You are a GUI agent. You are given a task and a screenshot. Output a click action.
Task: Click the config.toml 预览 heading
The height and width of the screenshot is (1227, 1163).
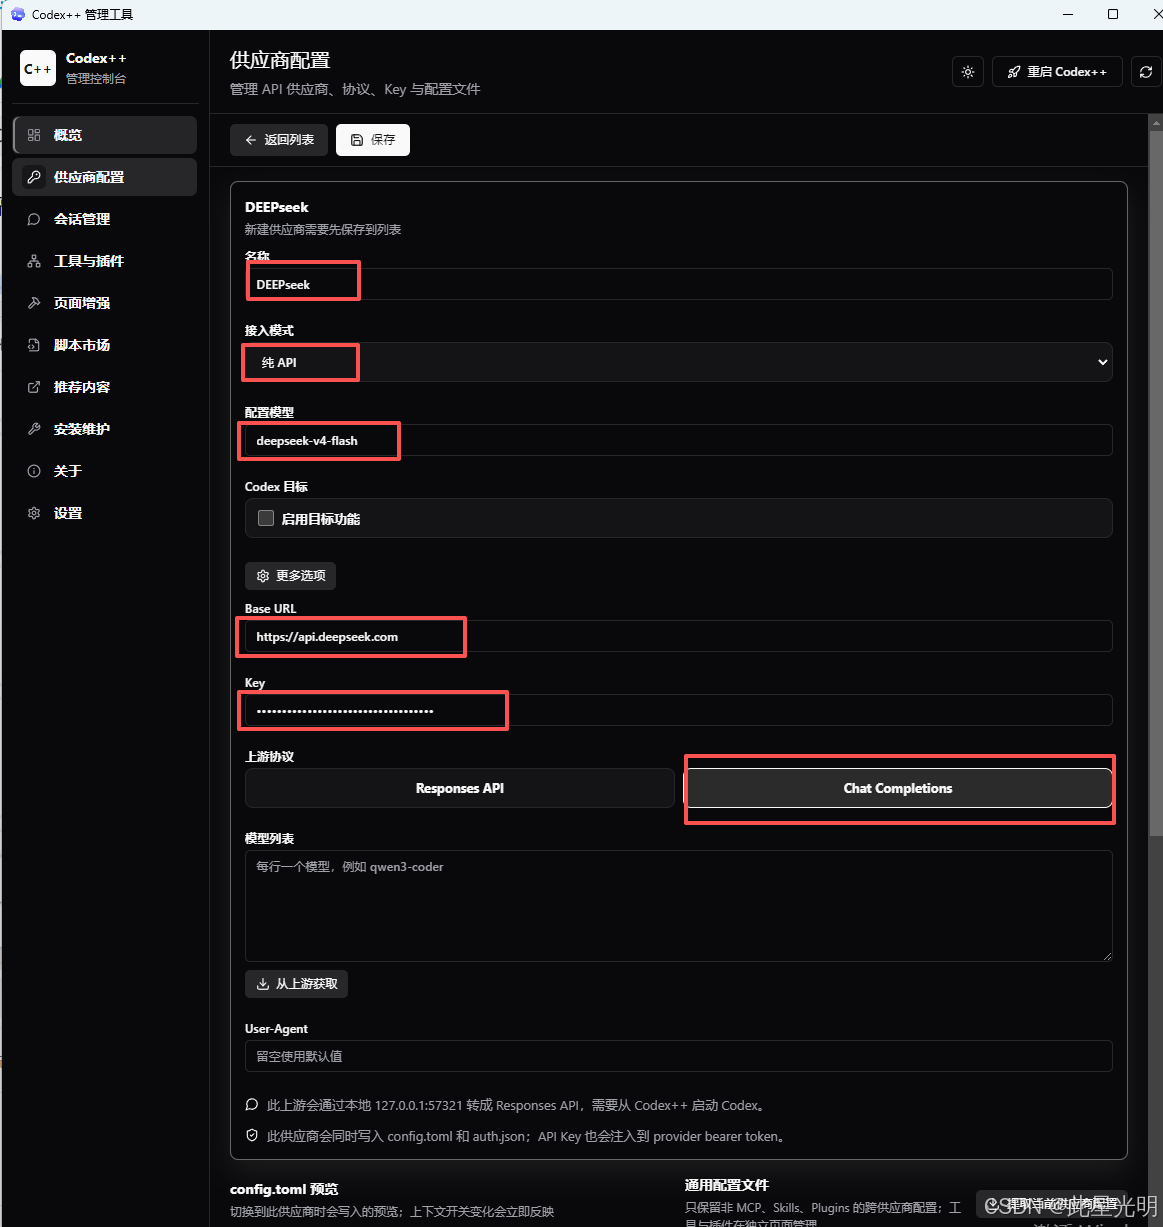pos(284,1189)
